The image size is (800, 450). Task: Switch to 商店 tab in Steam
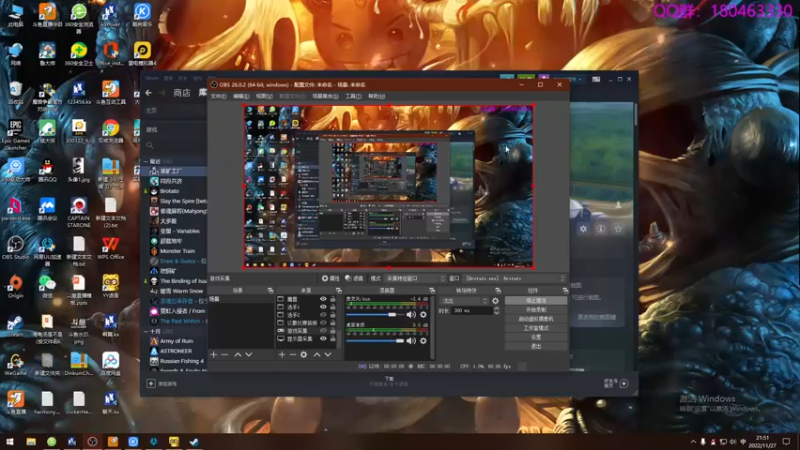pyautogui.click(x=182, y=93)
